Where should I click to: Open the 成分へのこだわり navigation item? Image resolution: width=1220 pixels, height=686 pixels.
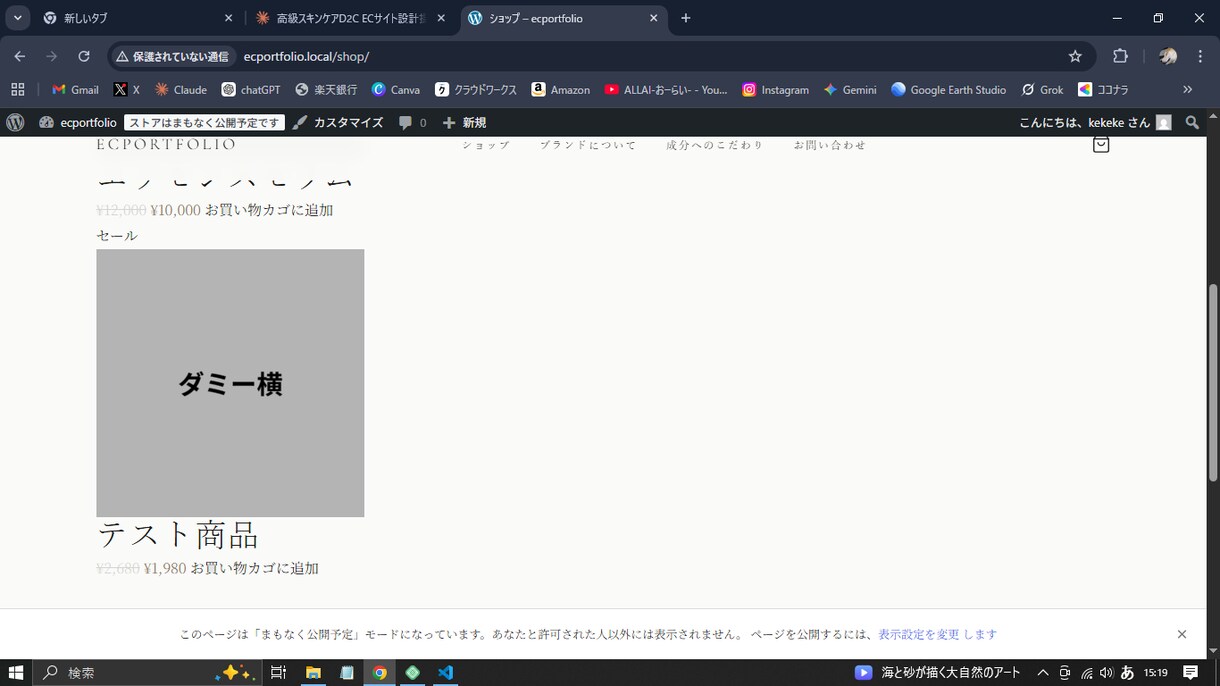[715, 145]
